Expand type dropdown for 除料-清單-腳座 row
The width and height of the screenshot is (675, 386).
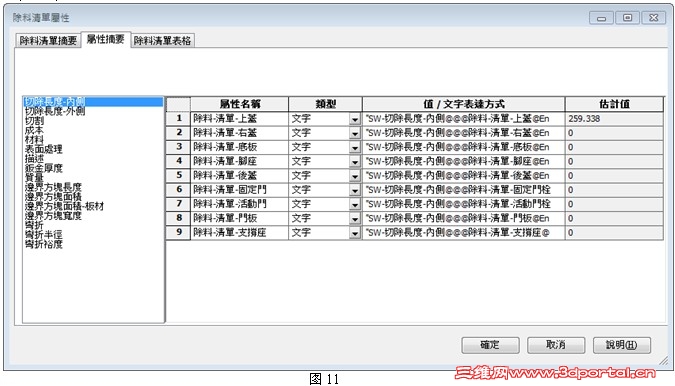355,162
